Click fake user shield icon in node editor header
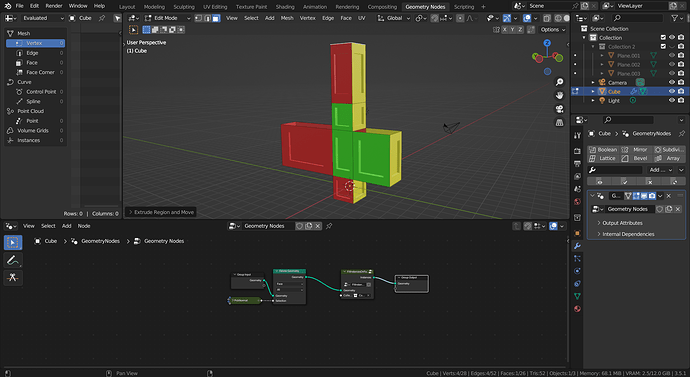The width and height of the screenshot is (690, 377). pos(299,226)
